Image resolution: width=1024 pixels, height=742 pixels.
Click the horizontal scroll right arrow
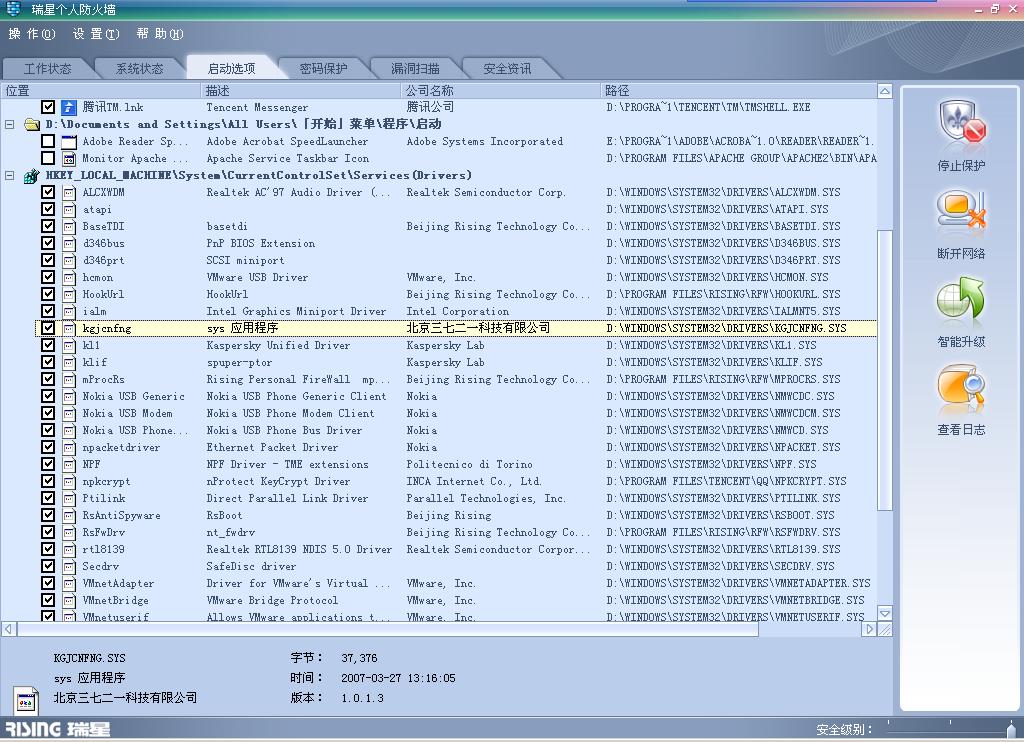[x=869, y=629]
